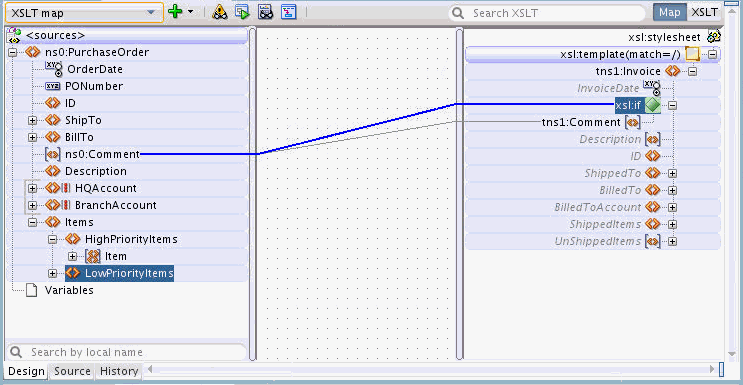Click the xsl:stylesheet icon at top right
743x385 pixels.
coord(714,37)
